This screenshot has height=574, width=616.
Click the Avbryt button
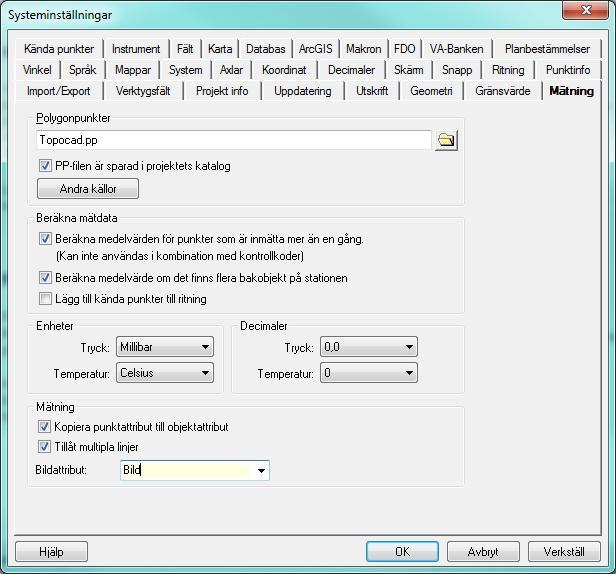pyautogui.click(x=483, y=552)
